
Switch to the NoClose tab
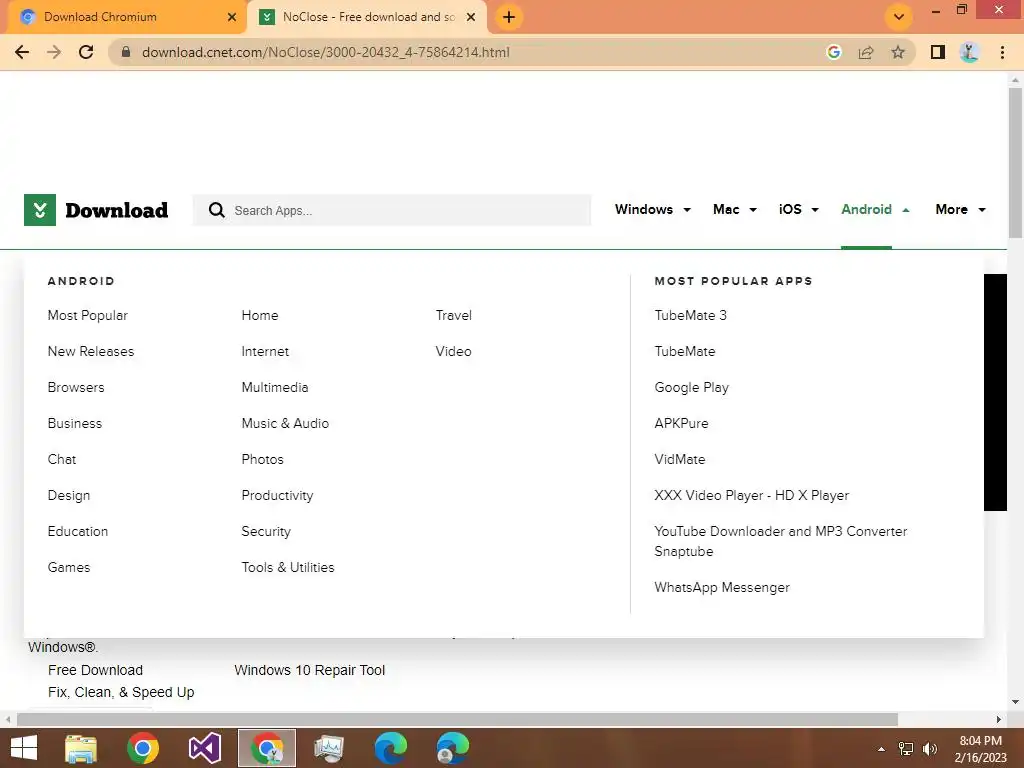pyautogui.click(x=367, y=17)
